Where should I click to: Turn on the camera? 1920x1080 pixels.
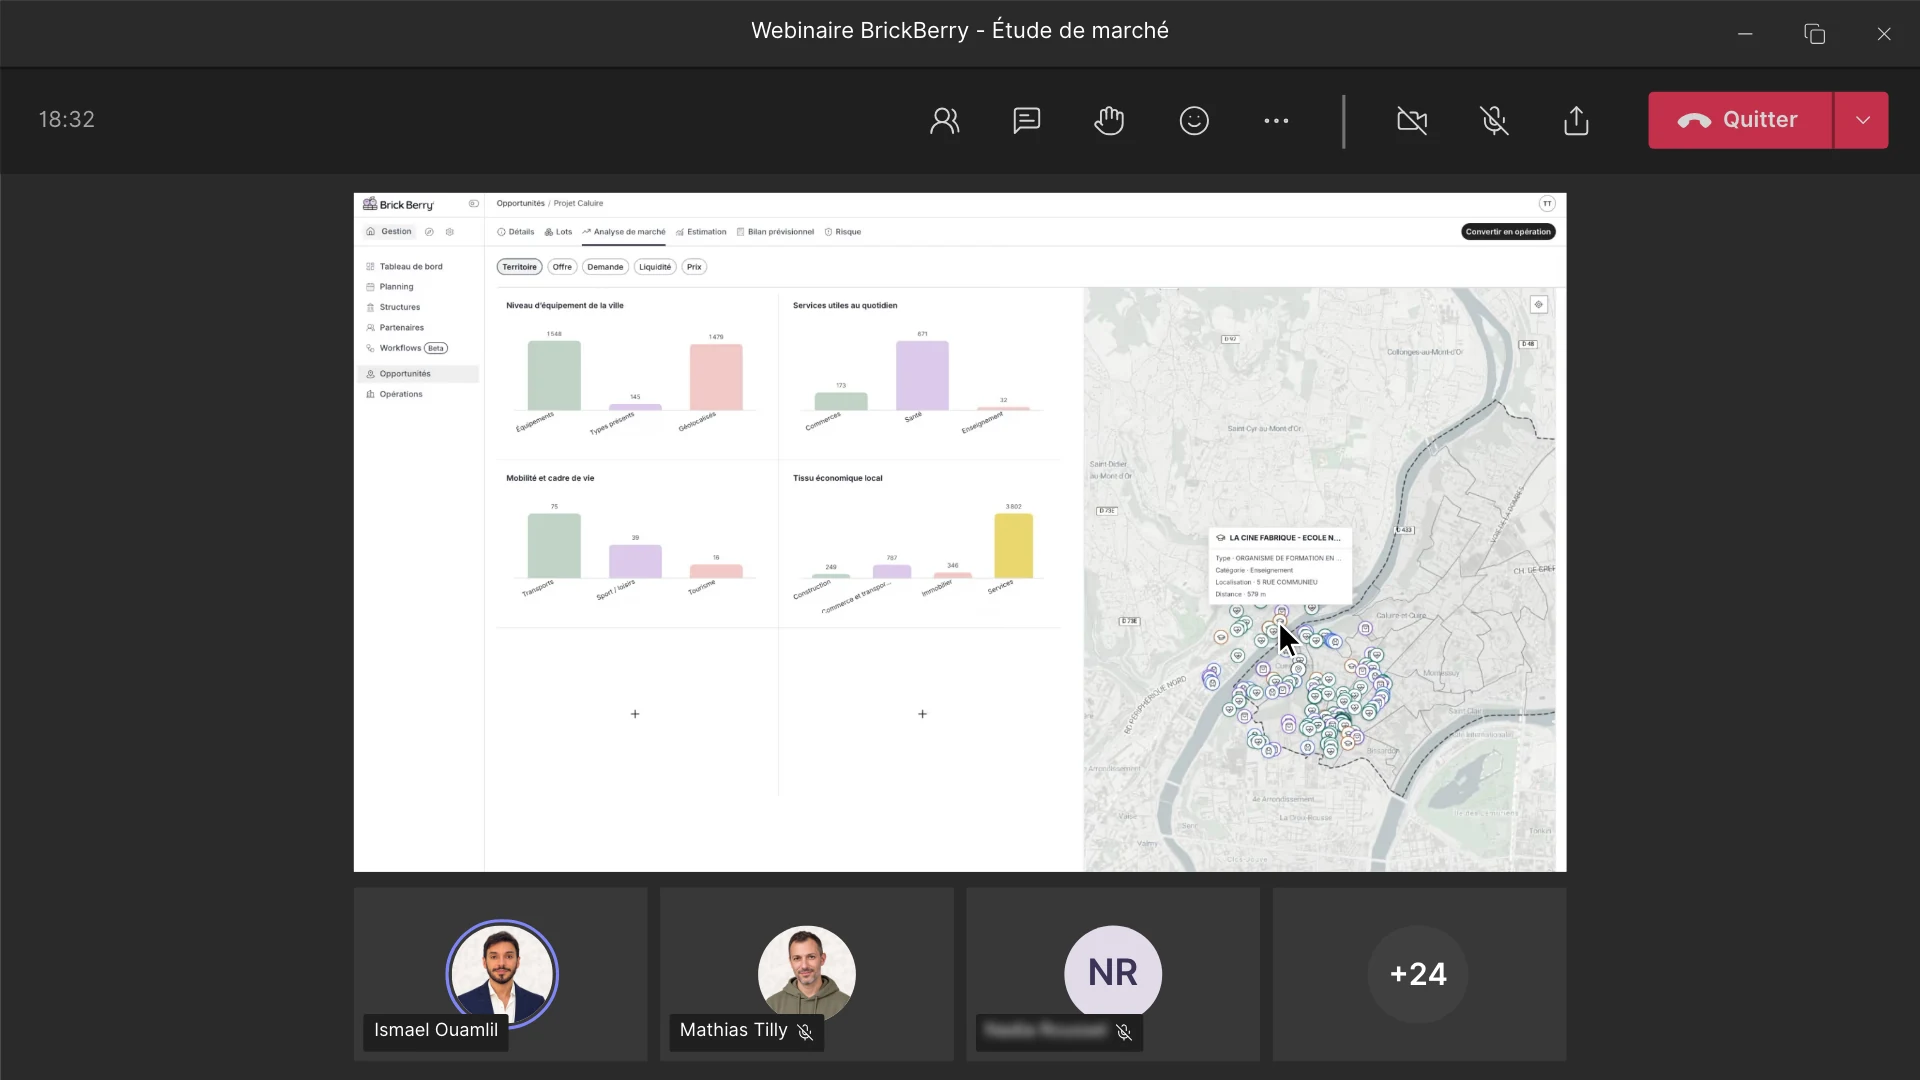click(x=1412, y=120)
